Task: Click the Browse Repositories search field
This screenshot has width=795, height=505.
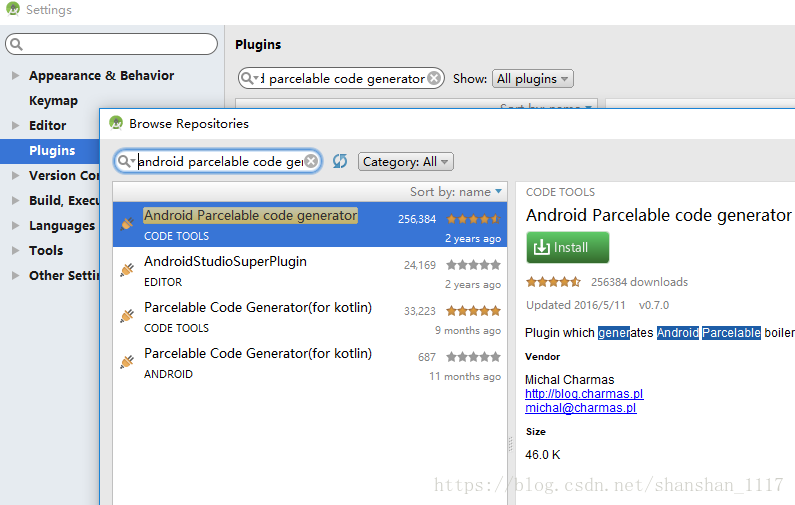Action: click(218, 161)
